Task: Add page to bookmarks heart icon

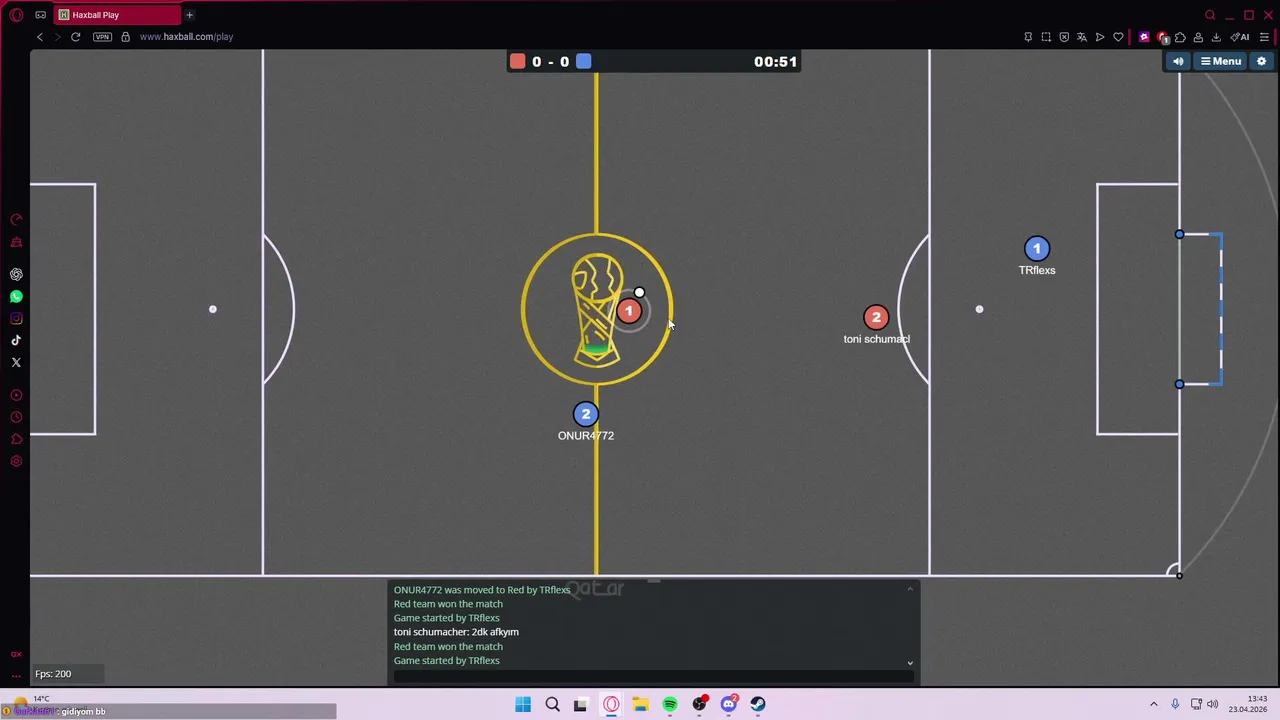Action: tap(1118, 37)
